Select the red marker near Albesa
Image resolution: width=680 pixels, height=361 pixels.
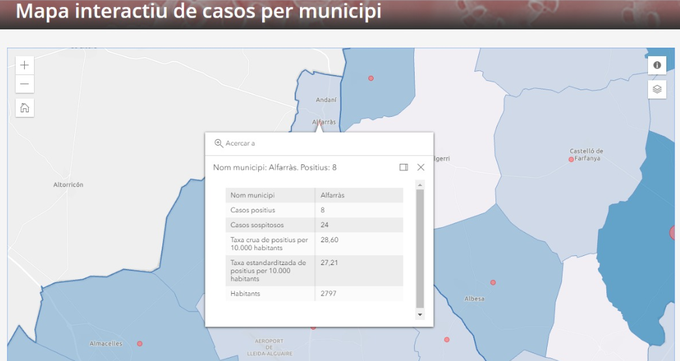coord(493,282)
